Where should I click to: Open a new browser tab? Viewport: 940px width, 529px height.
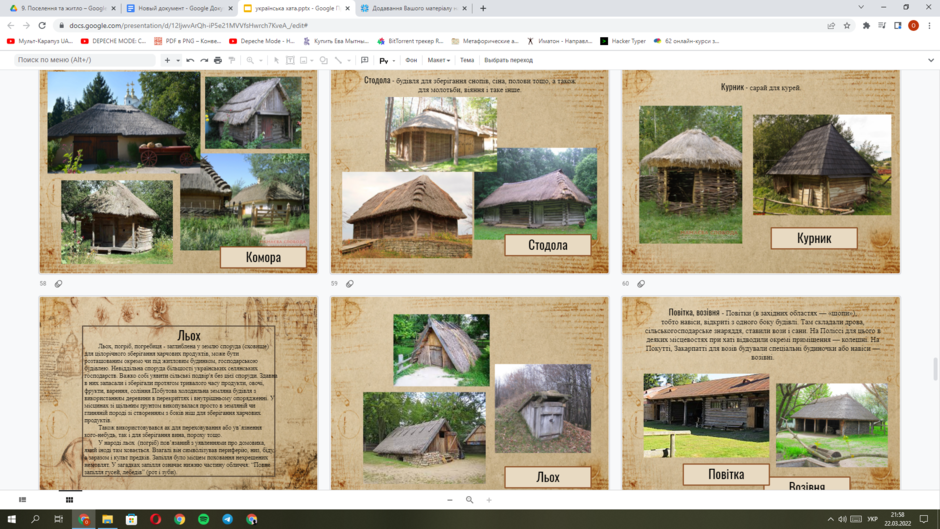click(x=483, y=8)
